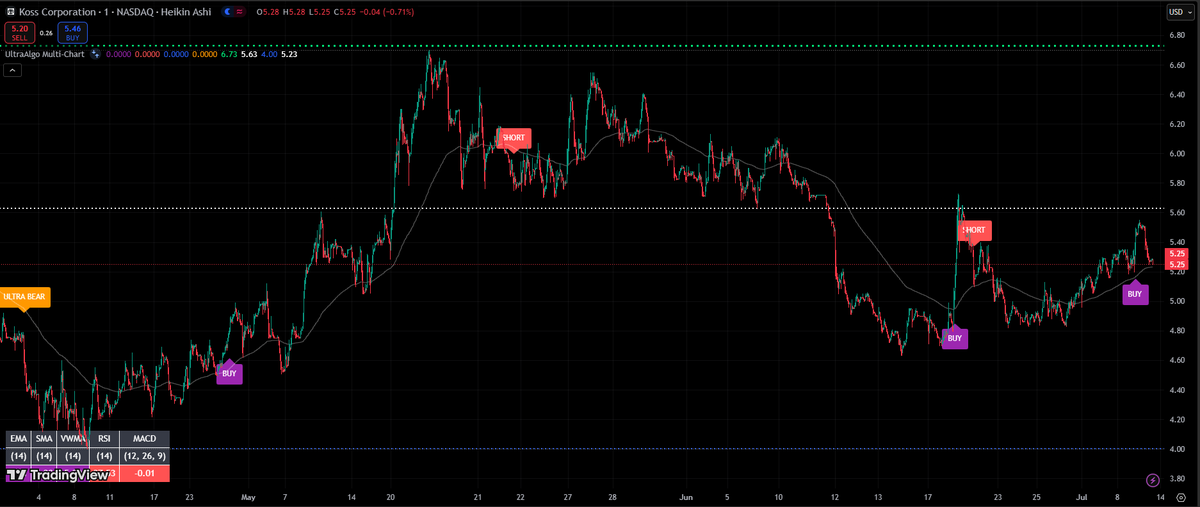This screenshot has height=507, width=1200.
Task: Click the RSI header cell in table
Action: pyautogui.click(x=103, y=438)
